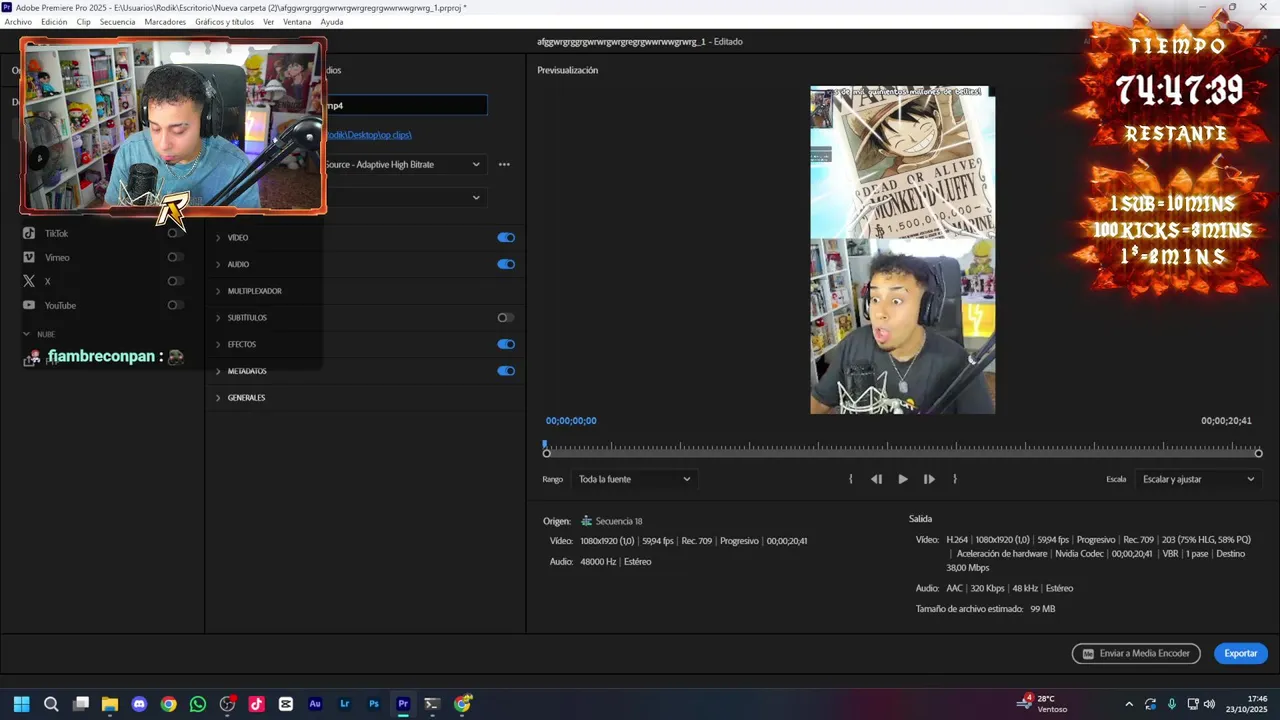
Task: Click the microphone icon in system tray
Action: (x=1171, y=704)
